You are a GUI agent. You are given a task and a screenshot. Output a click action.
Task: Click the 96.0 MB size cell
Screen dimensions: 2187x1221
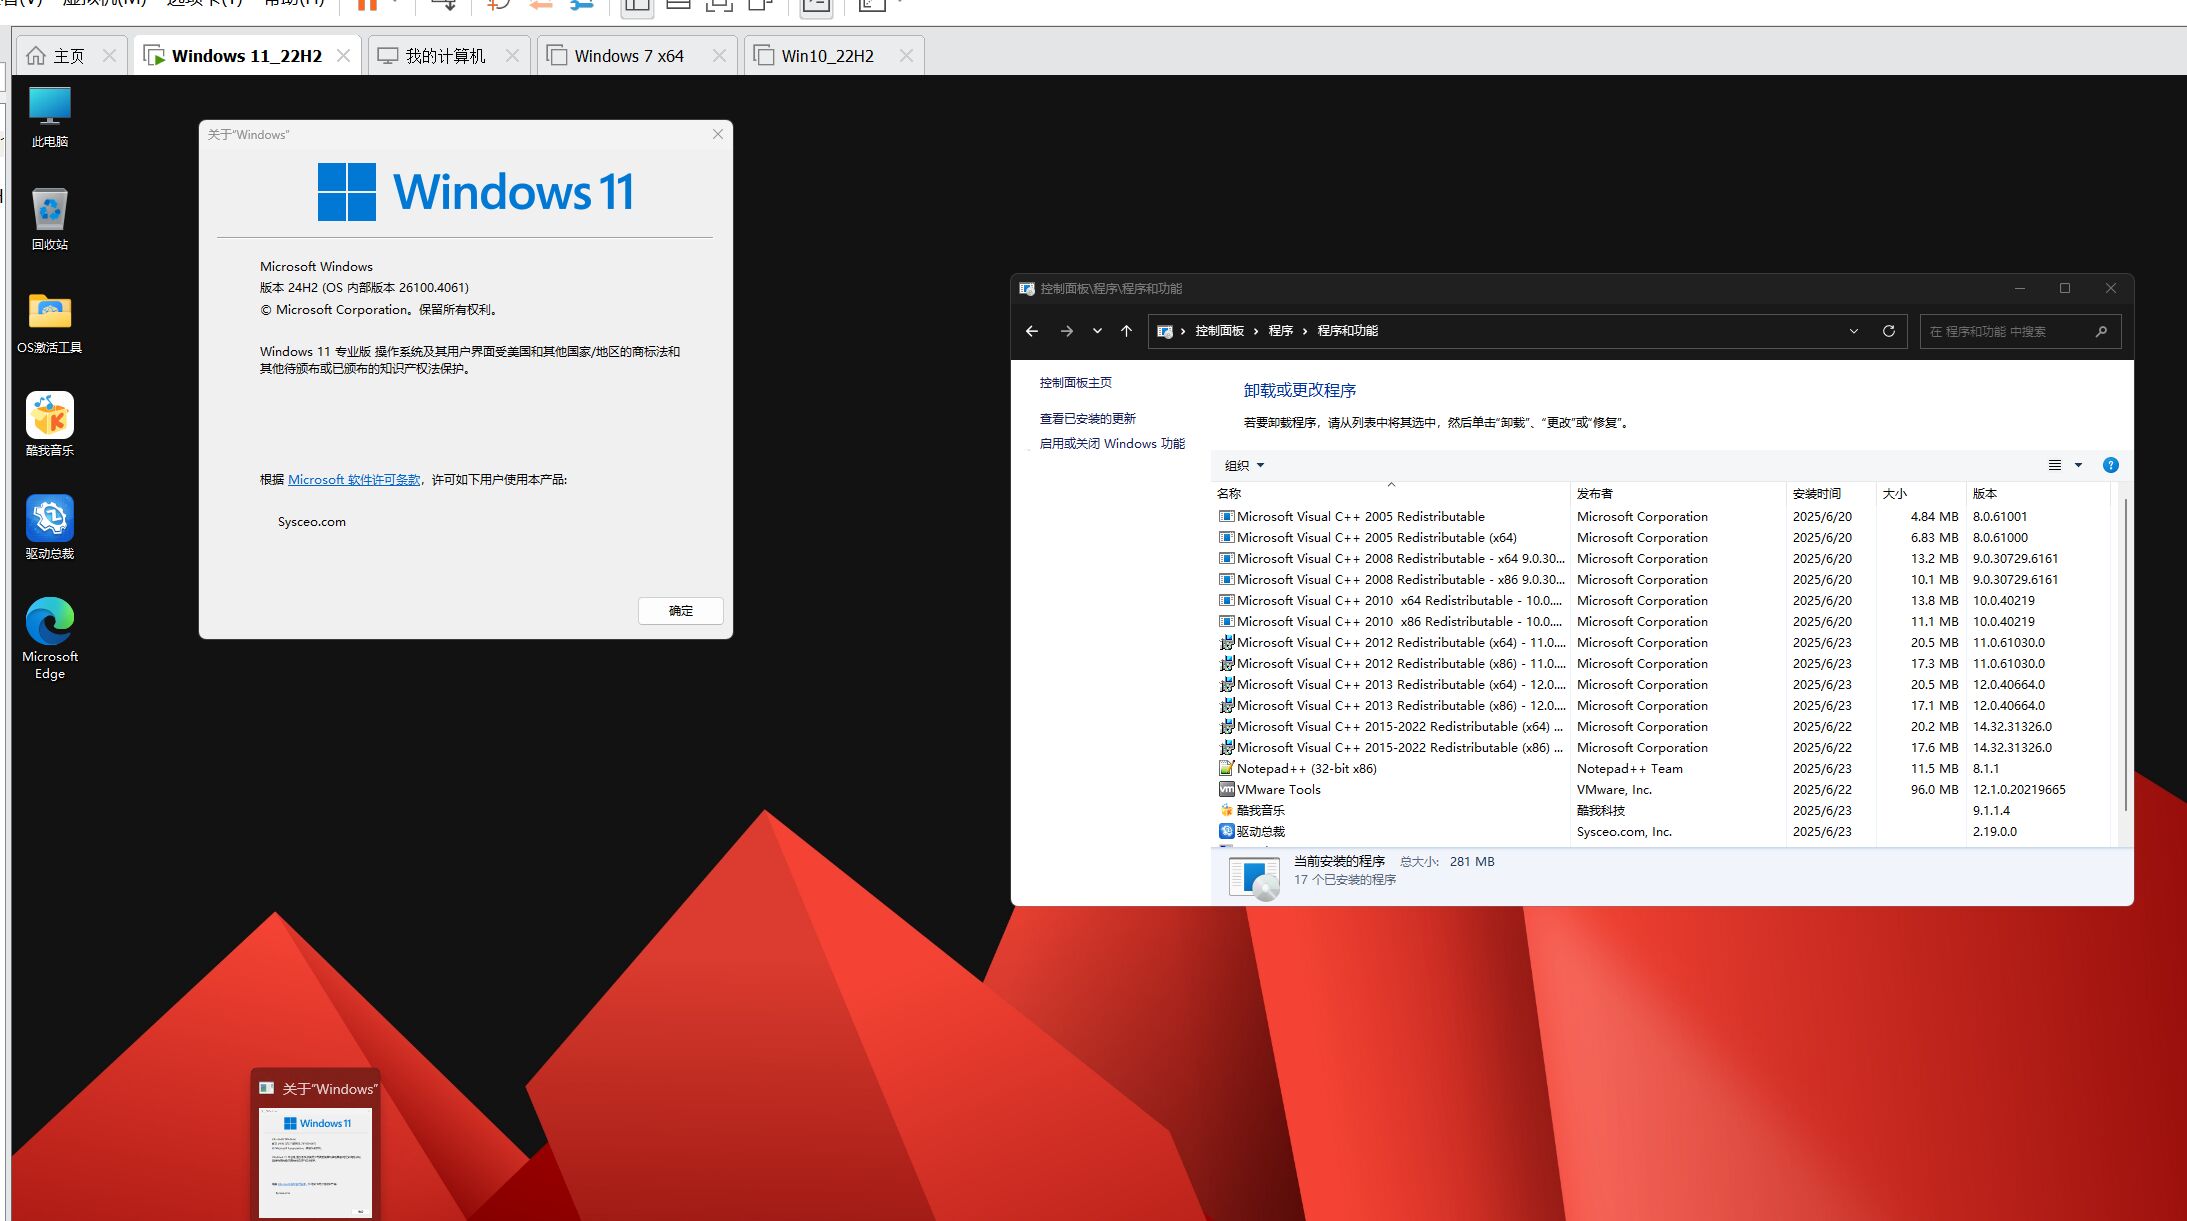click(1934, 789)
